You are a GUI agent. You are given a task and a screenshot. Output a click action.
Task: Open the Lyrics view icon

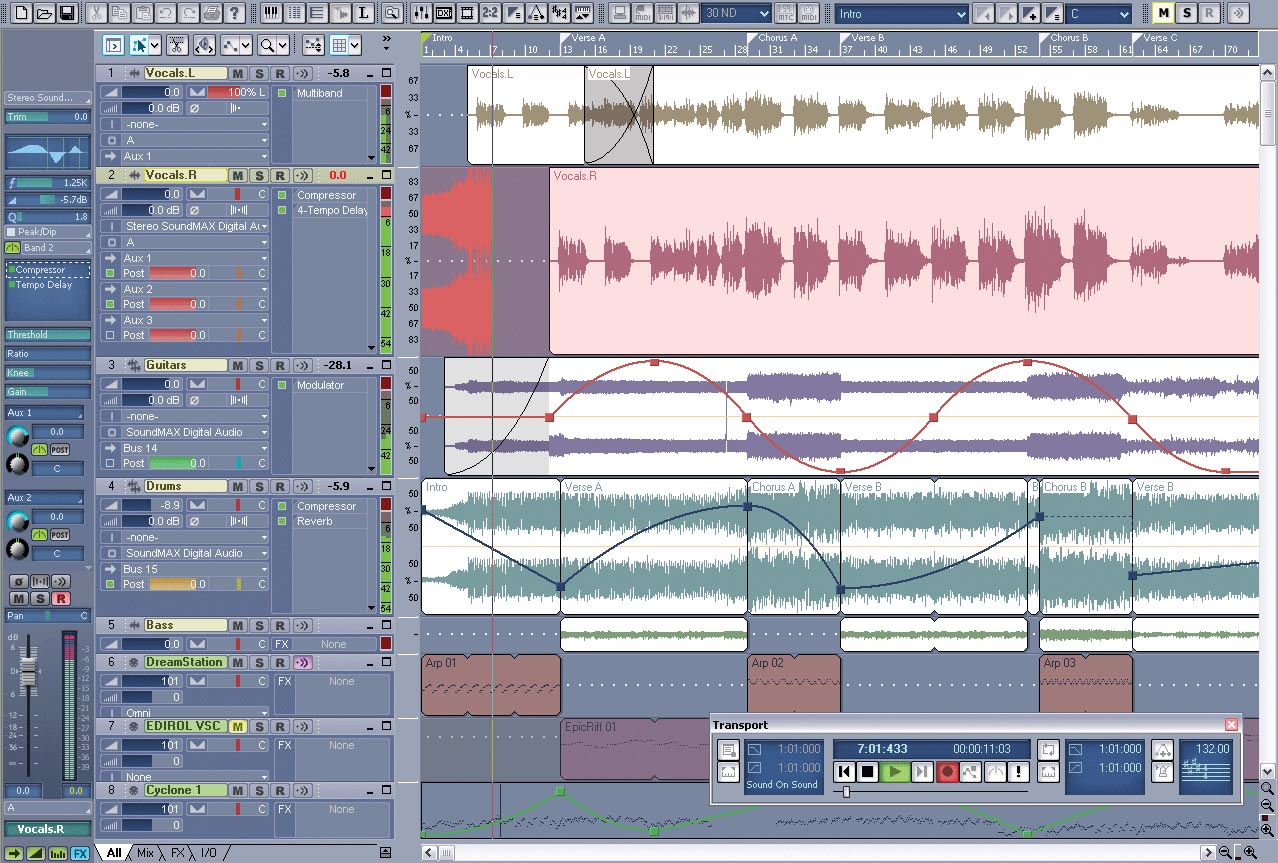coord(364,13)
